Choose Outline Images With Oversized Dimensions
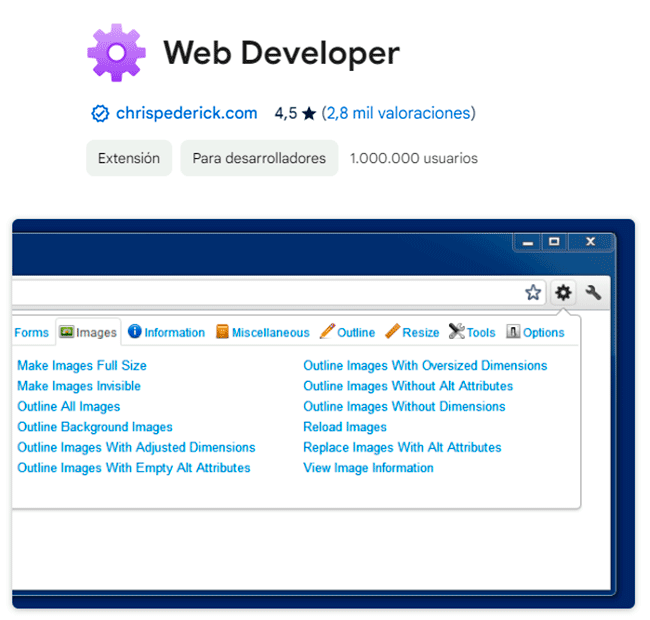This screenshot has width=650, height=620. pyautogui.click(x=425, y=366)
